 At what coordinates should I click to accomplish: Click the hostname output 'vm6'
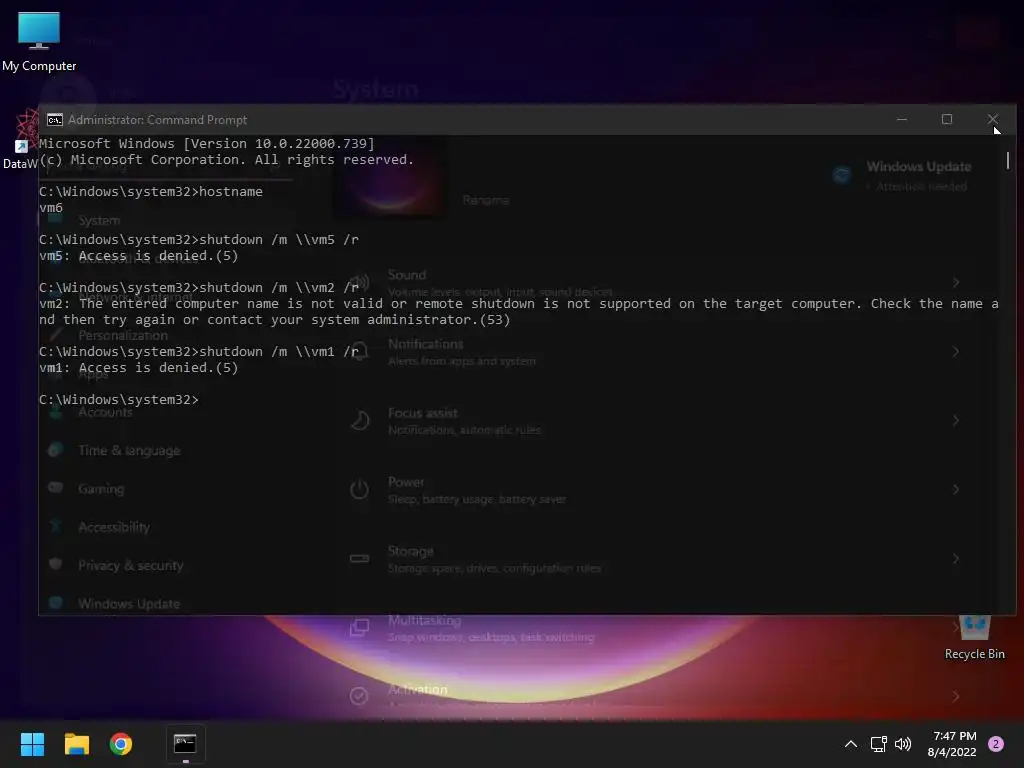(51, 208)
